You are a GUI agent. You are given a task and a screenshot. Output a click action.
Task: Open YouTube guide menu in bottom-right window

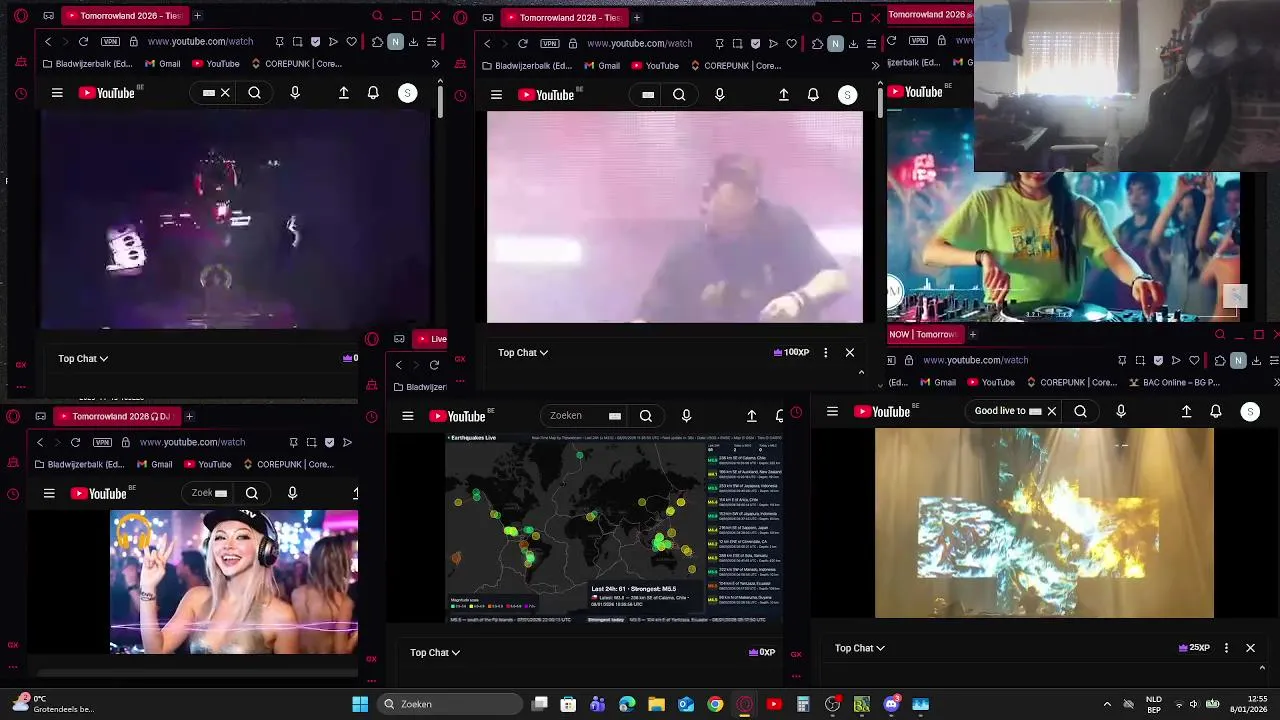click(832, 411)
